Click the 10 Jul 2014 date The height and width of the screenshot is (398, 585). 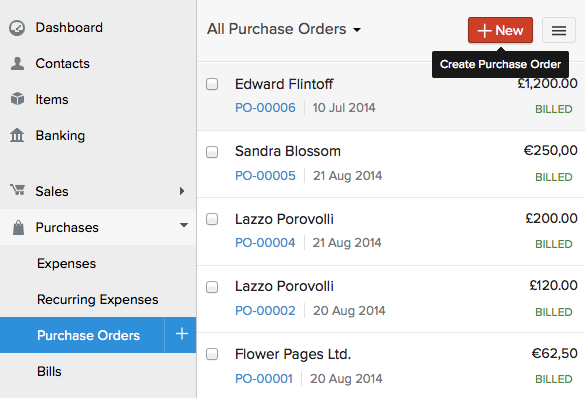[344, 108]
